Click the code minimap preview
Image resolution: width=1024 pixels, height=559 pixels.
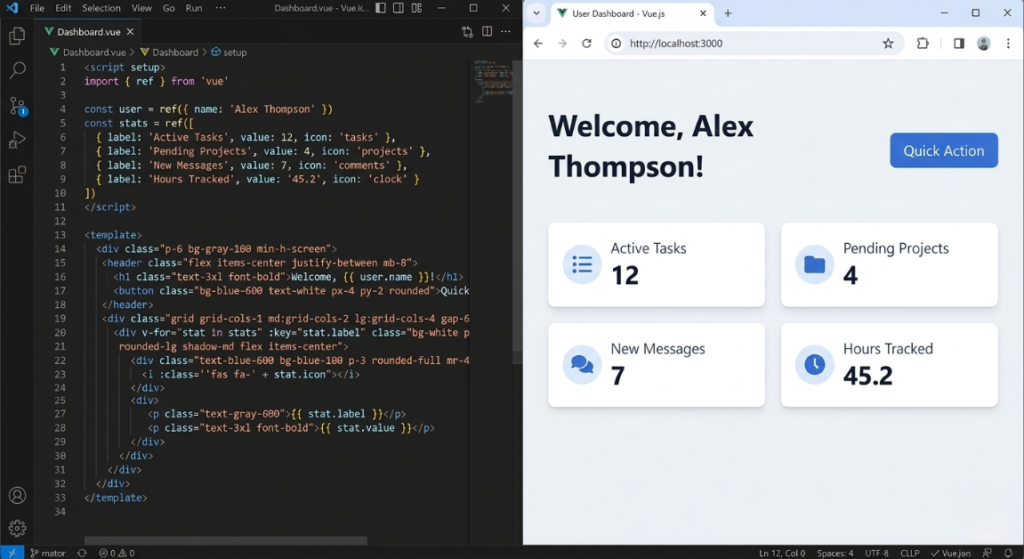[x=492, y=81]
